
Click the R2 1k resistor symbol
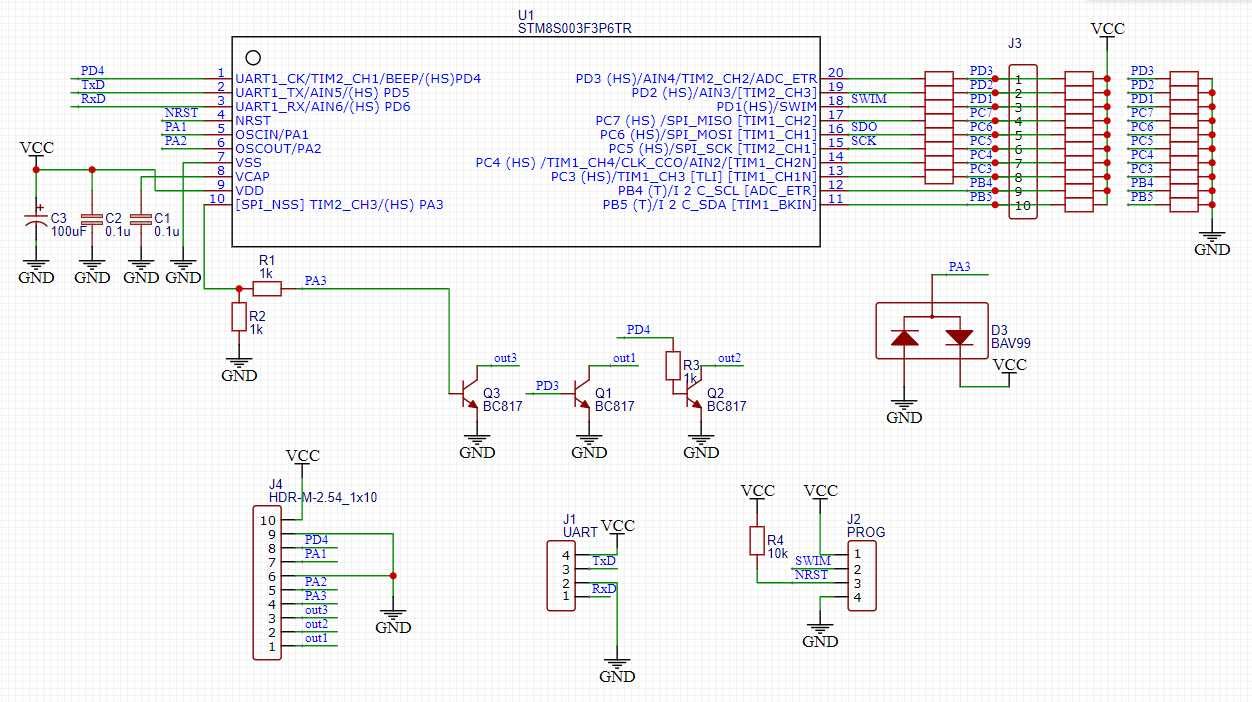pyautogui.click(x=238, y=317)
